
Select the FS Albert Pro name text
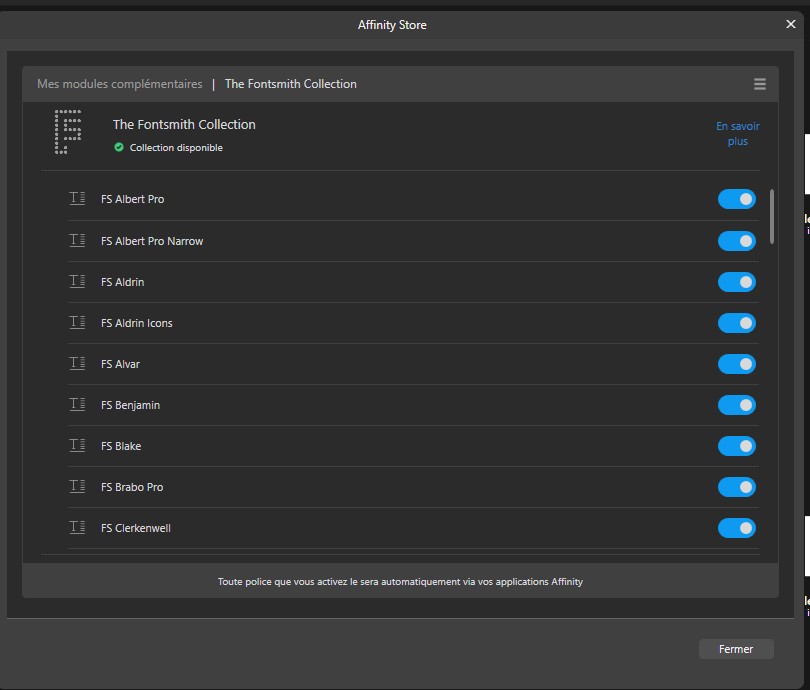[132, 199]
